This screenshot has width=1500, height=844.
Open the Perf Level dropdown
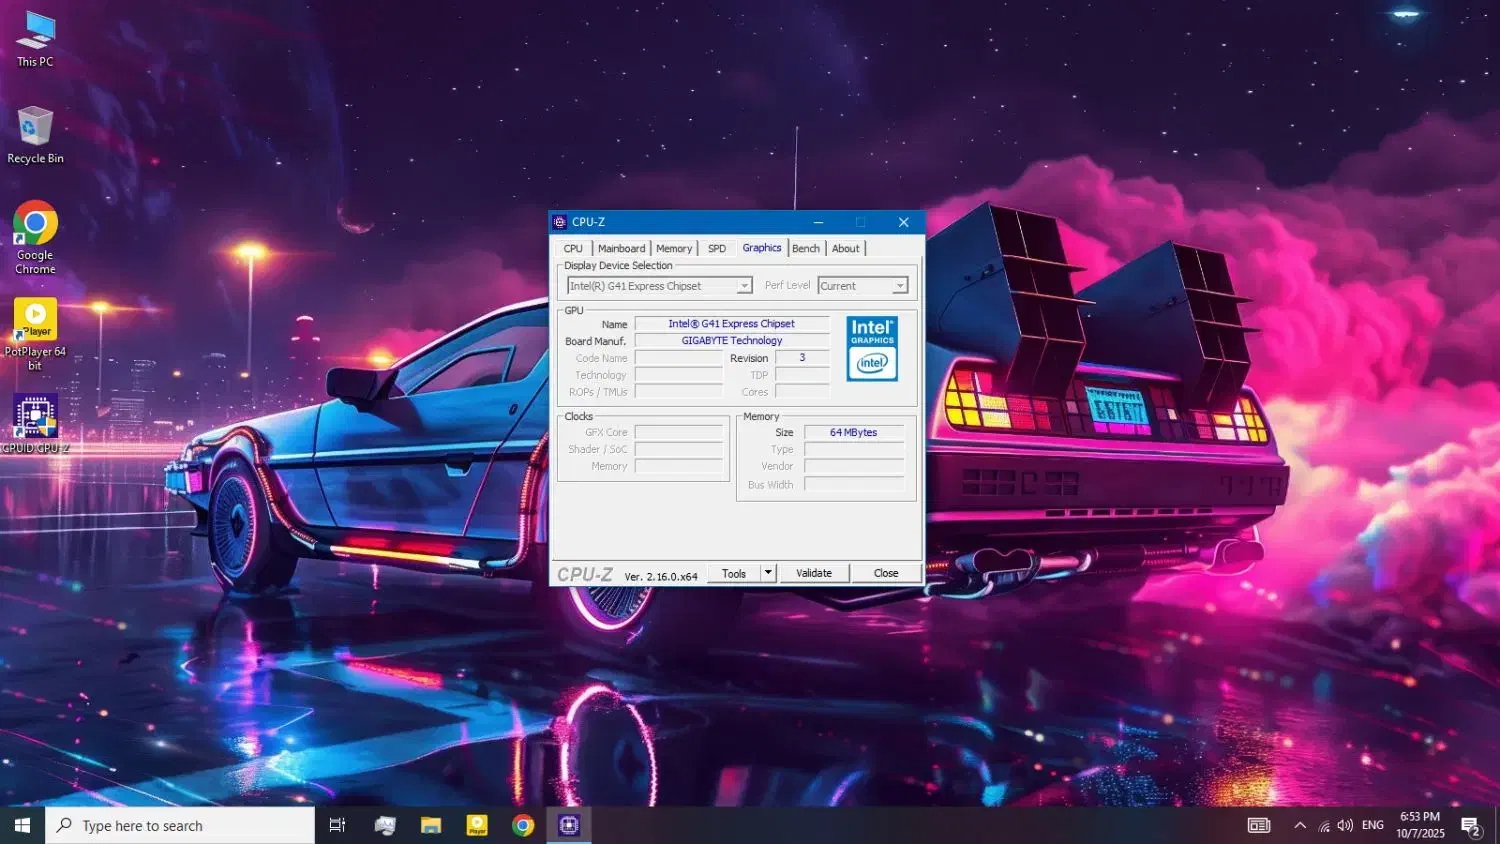pyautogui.click(x=899, y=286)
